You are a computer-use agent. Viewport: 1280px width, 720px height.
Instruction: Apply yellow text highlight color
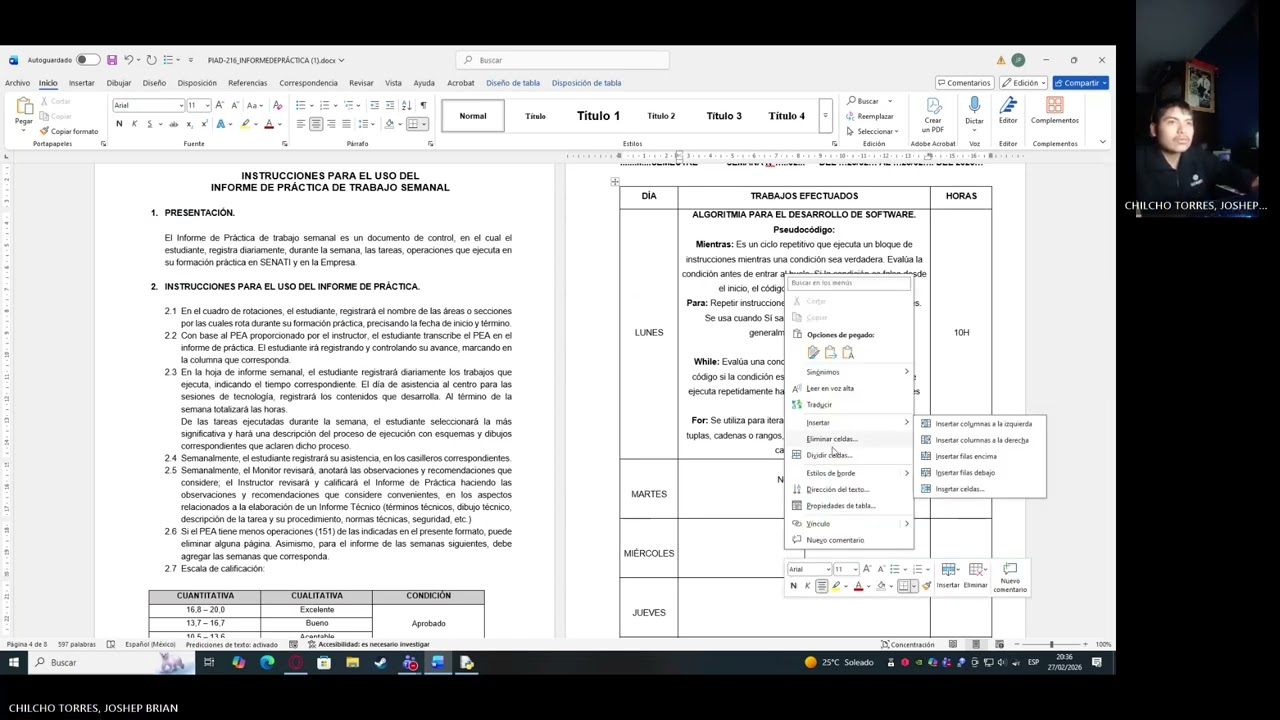coord(244,124)
